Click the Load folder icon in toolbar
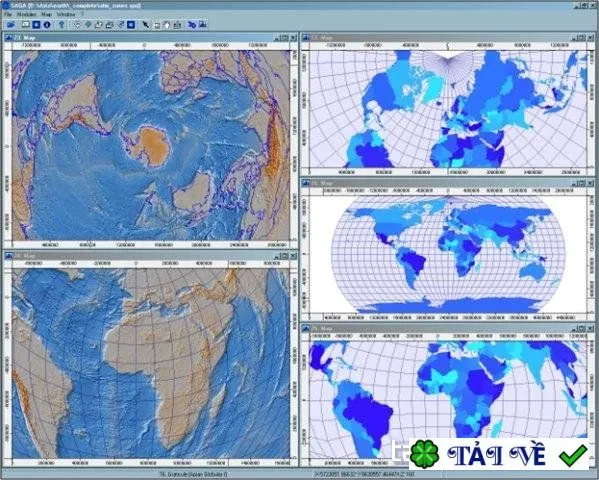The width and height of the screenshot is (599, 480). [11, 25]
